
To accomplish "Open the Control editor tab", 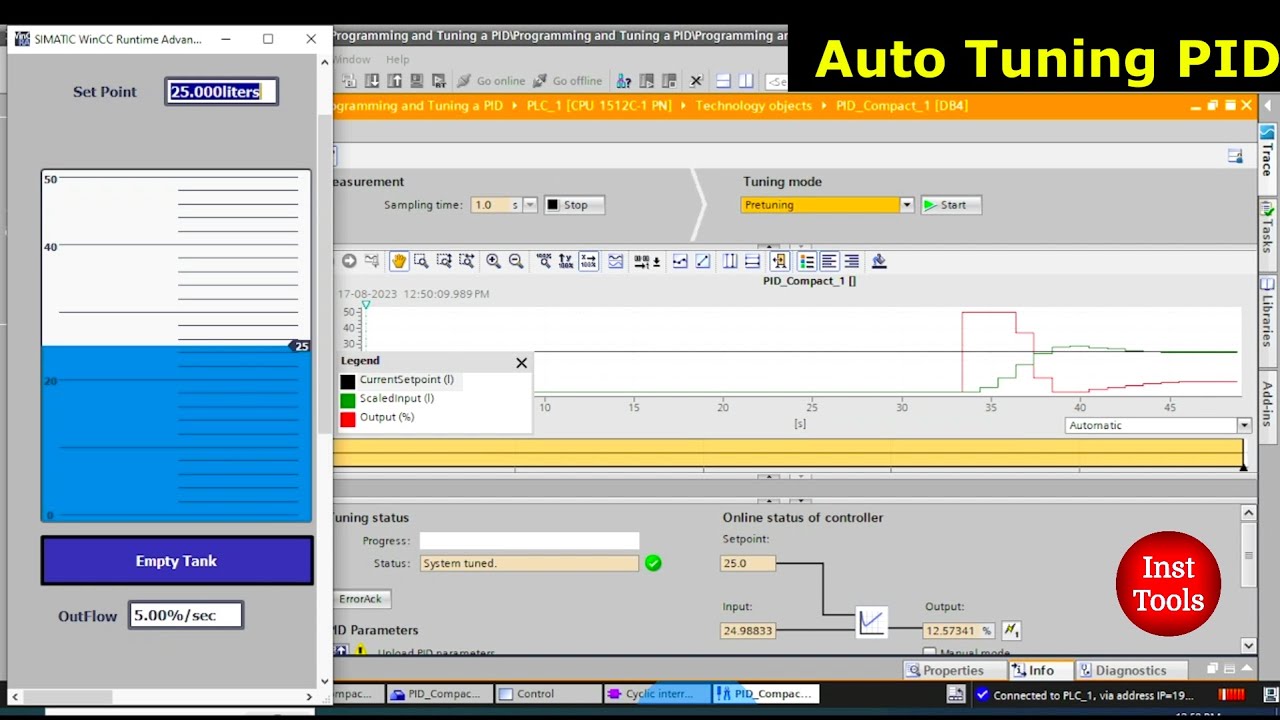I will coord(546,694).
